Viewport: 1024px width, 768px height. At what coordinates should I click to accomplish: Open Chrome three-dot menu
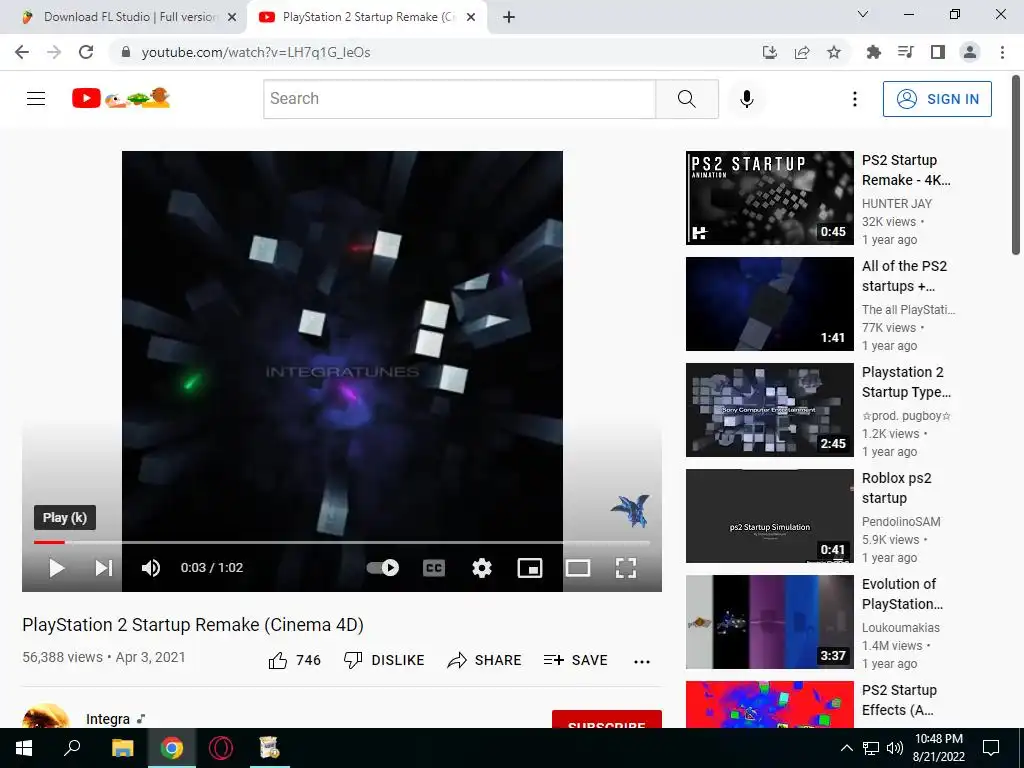(1002, 52)
